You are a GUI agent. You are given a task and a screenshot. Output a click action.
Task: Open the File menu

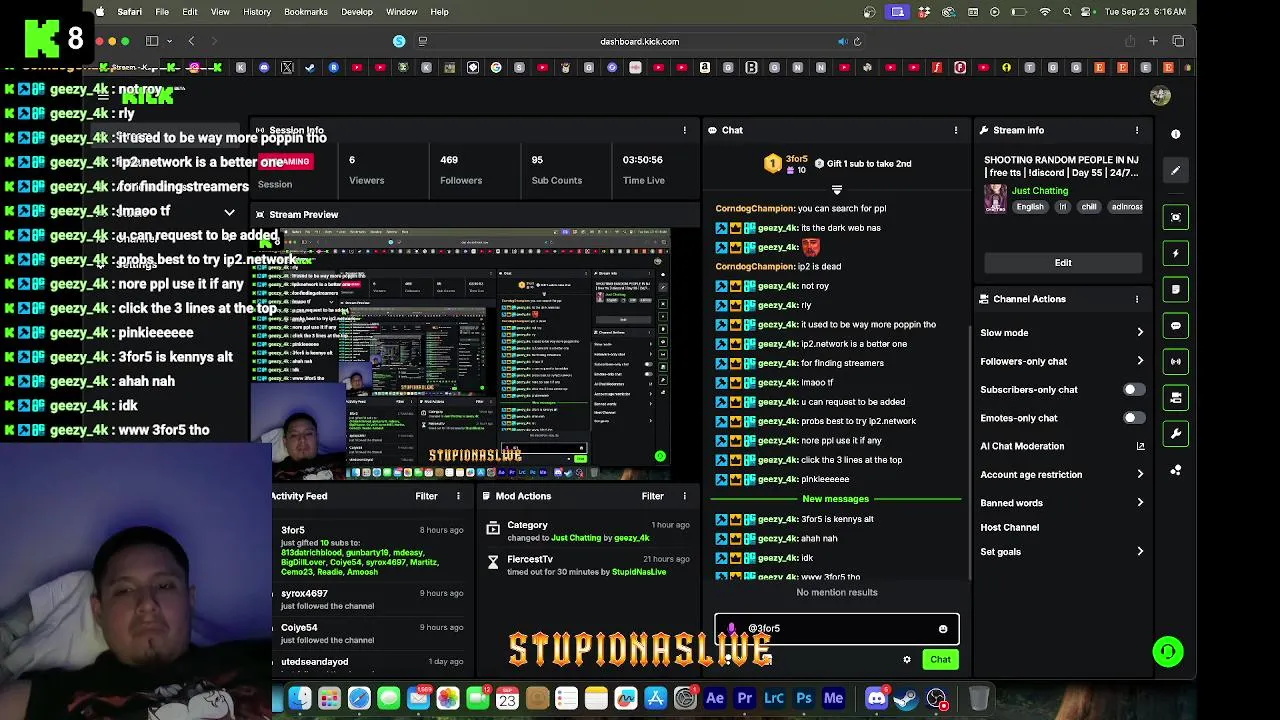pos(162,12)
